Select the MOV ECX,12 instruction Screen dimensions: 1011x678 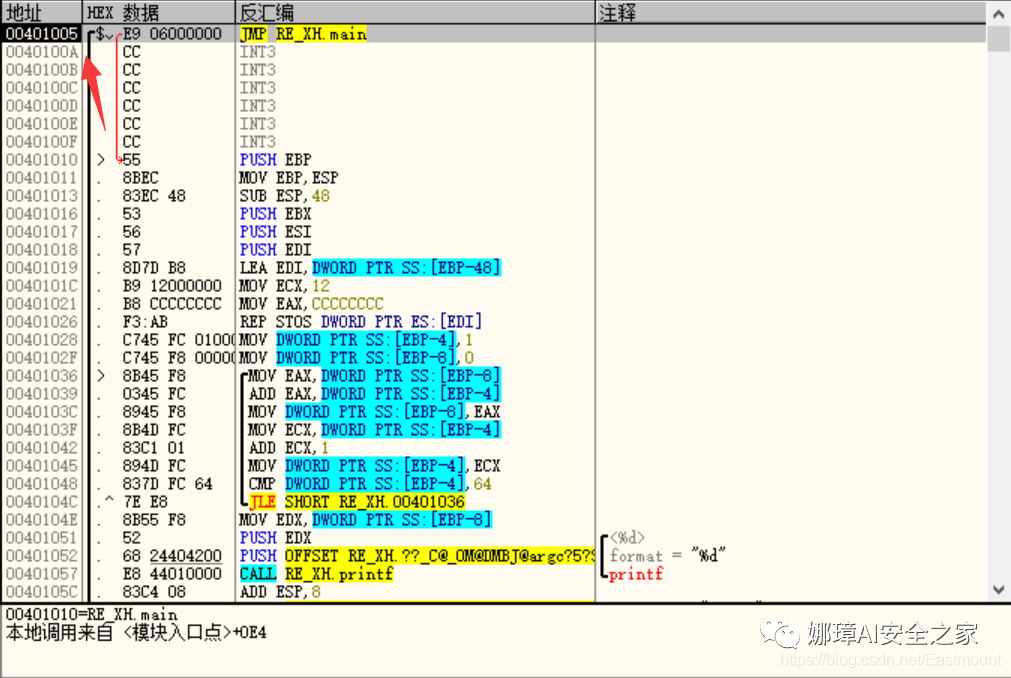coord(284,286)
